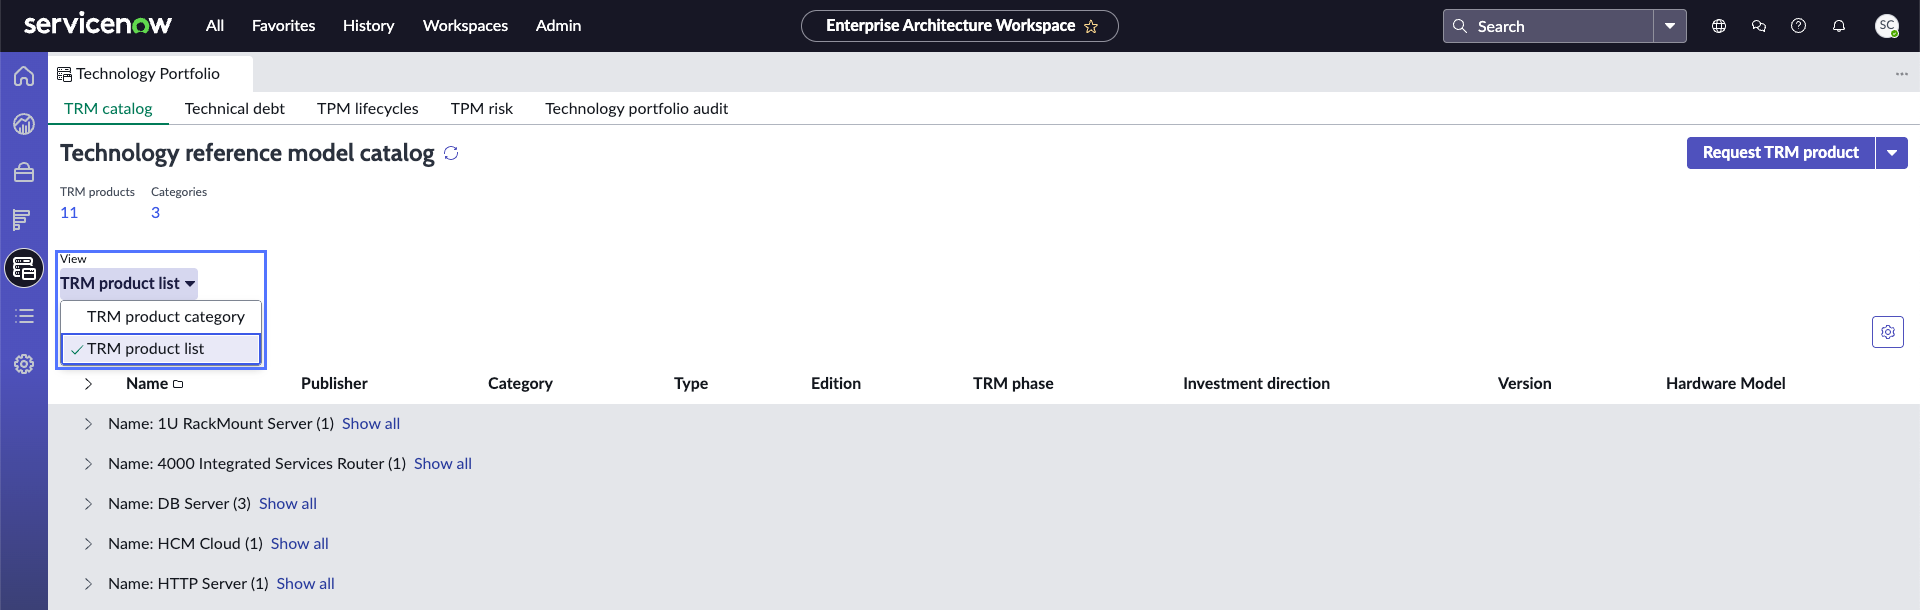Select the highlighted Technology Portfolio sidebar icon
The width and height of the screenshot is (1920, 610).
[x=24, y=268]
